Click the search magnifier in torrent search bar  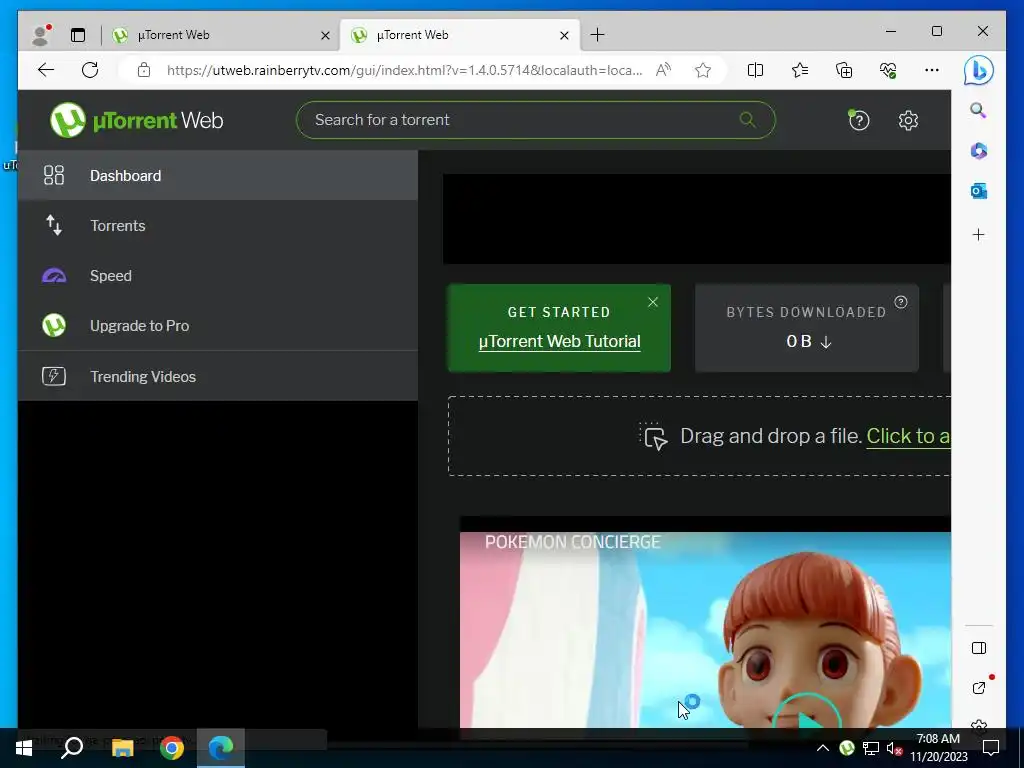click(x=747, y=120)
